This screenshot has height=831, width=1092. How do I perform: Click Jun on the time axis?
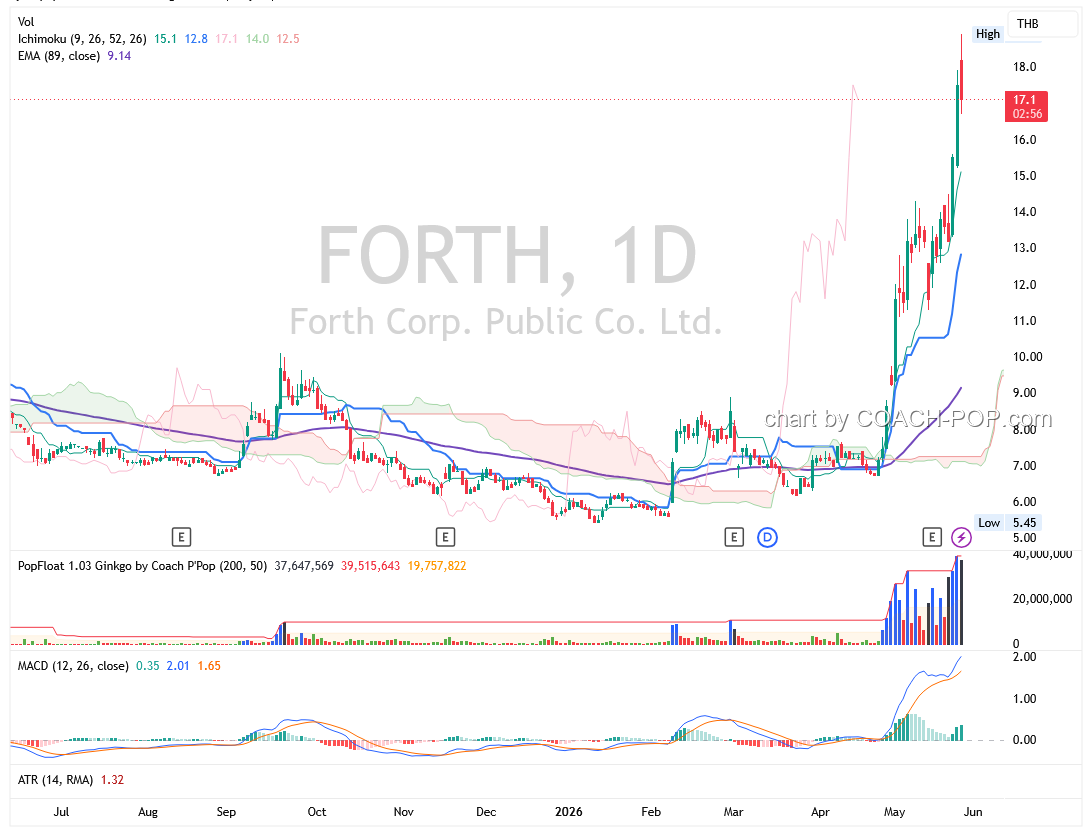973,811
